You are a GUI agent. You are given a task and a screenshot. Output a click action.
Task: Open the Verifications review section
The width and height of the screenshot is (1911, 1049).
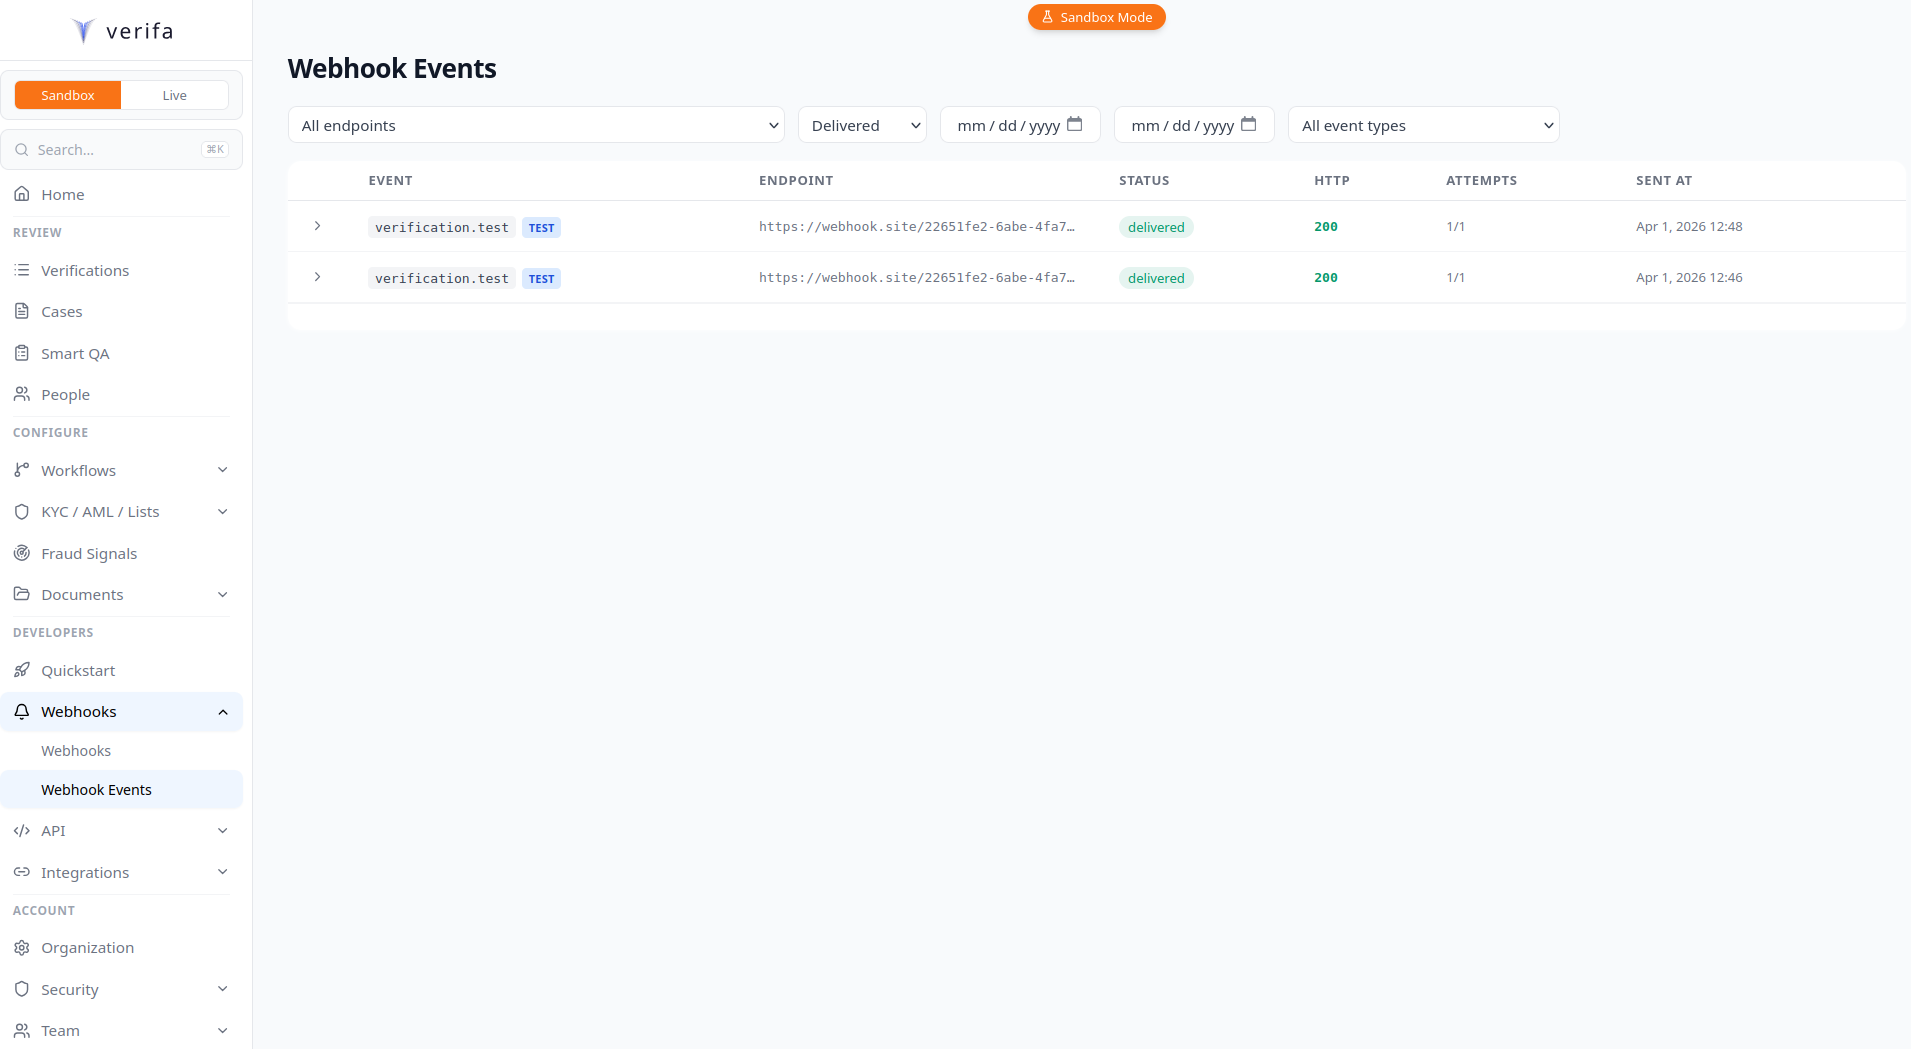tap(85, 270)
